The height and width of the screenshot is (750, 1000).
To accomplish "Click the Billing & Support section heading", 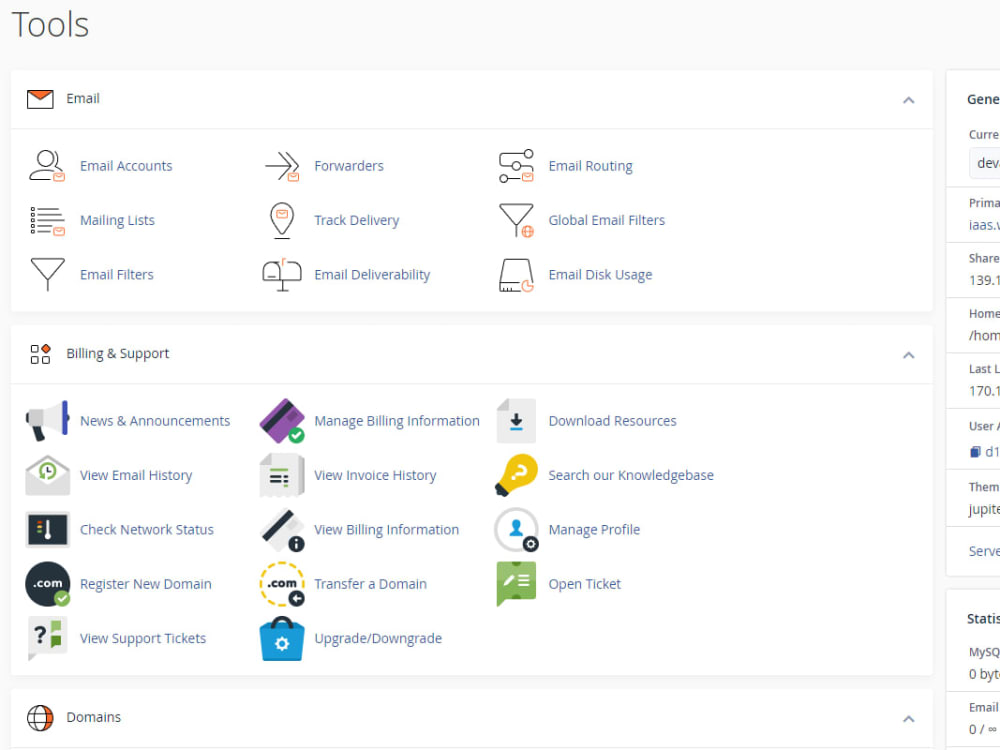I will (x=118, y=354).
